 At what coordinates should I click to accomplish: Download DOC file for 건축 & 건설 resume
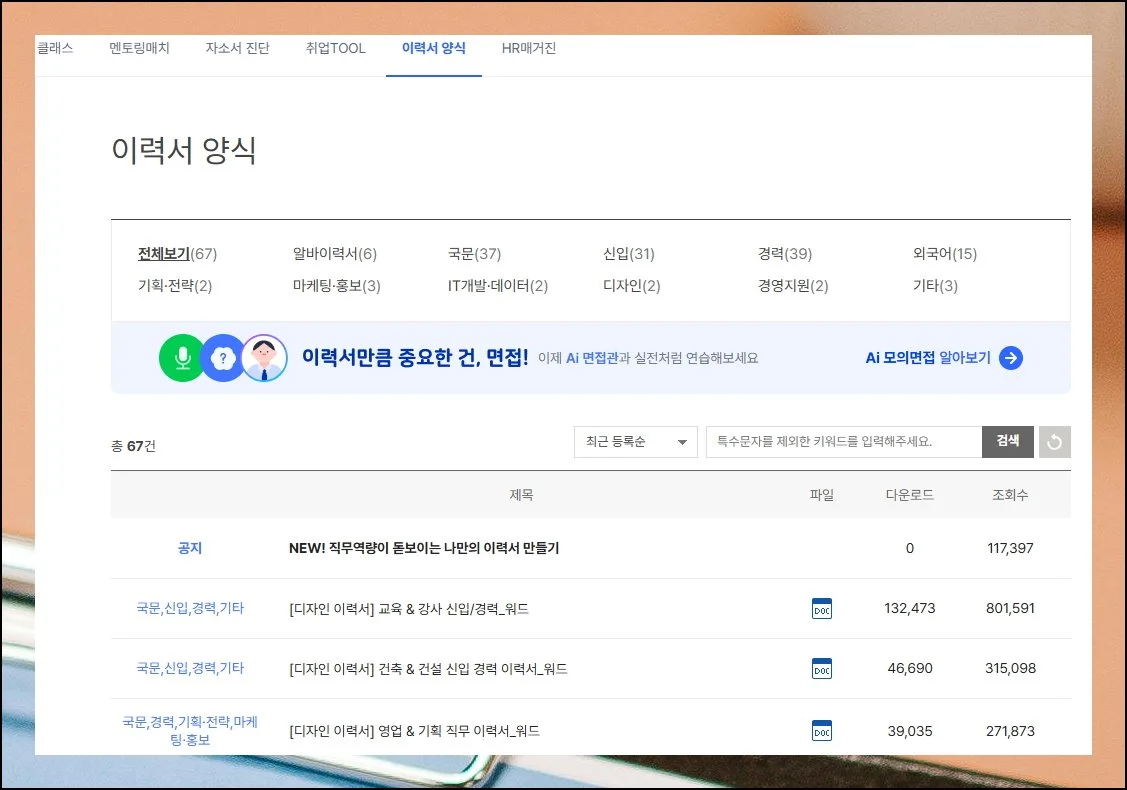pyautogui.click(x=821, y=668)
